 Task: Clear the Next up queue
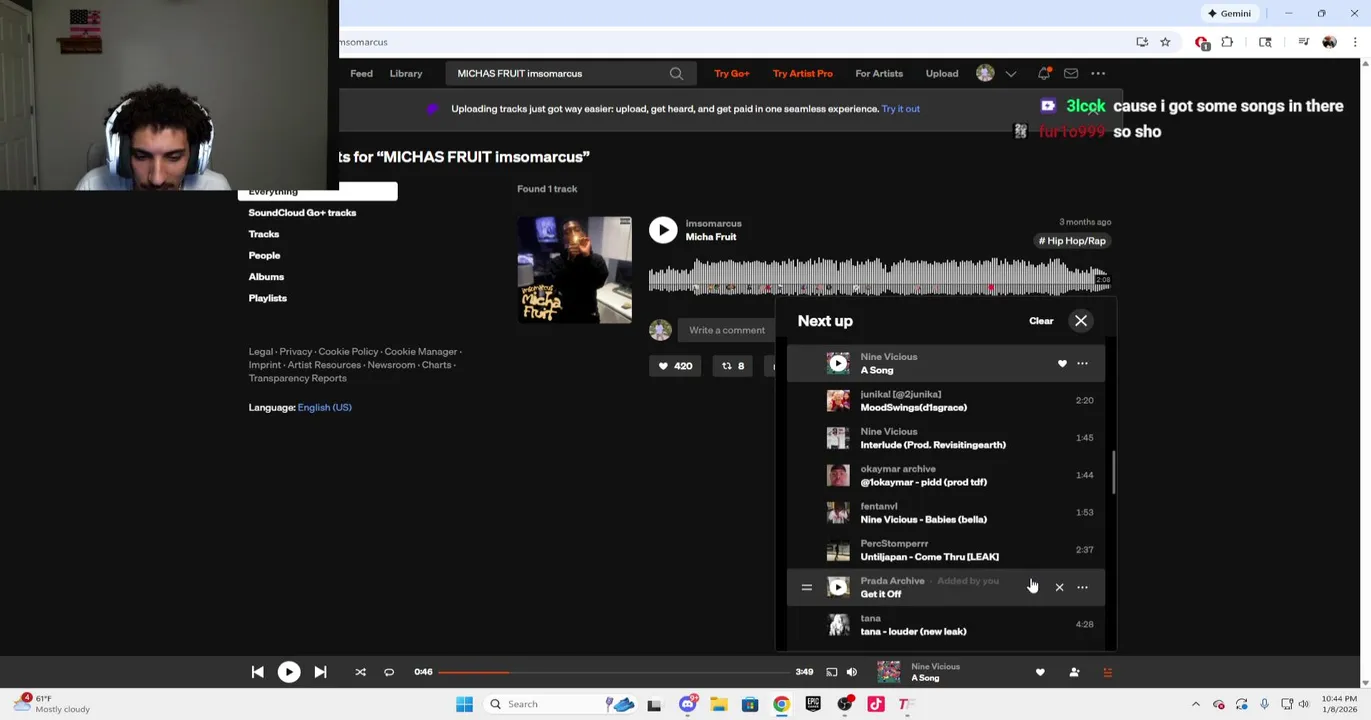tap(1041, 321)
